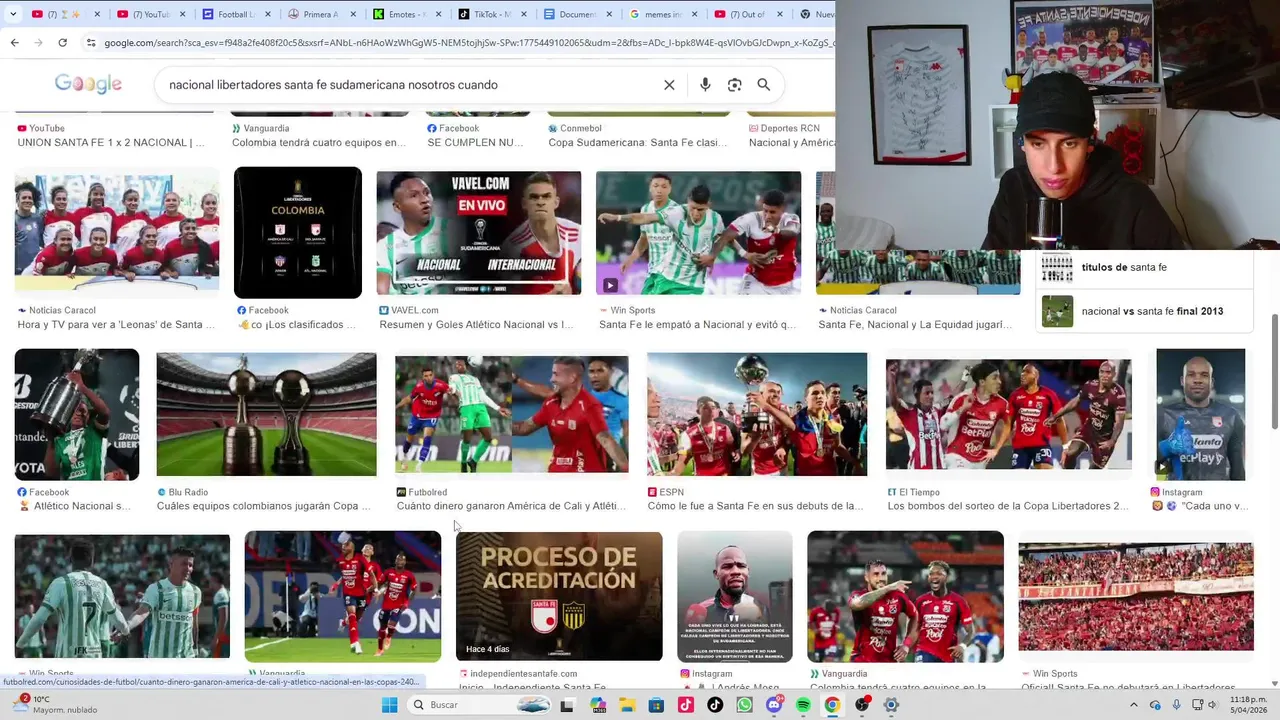The height and width of the screenshot is (720, 1280).
Task: Open the pink music app taskbar icon
Action: tap(686, 705)
